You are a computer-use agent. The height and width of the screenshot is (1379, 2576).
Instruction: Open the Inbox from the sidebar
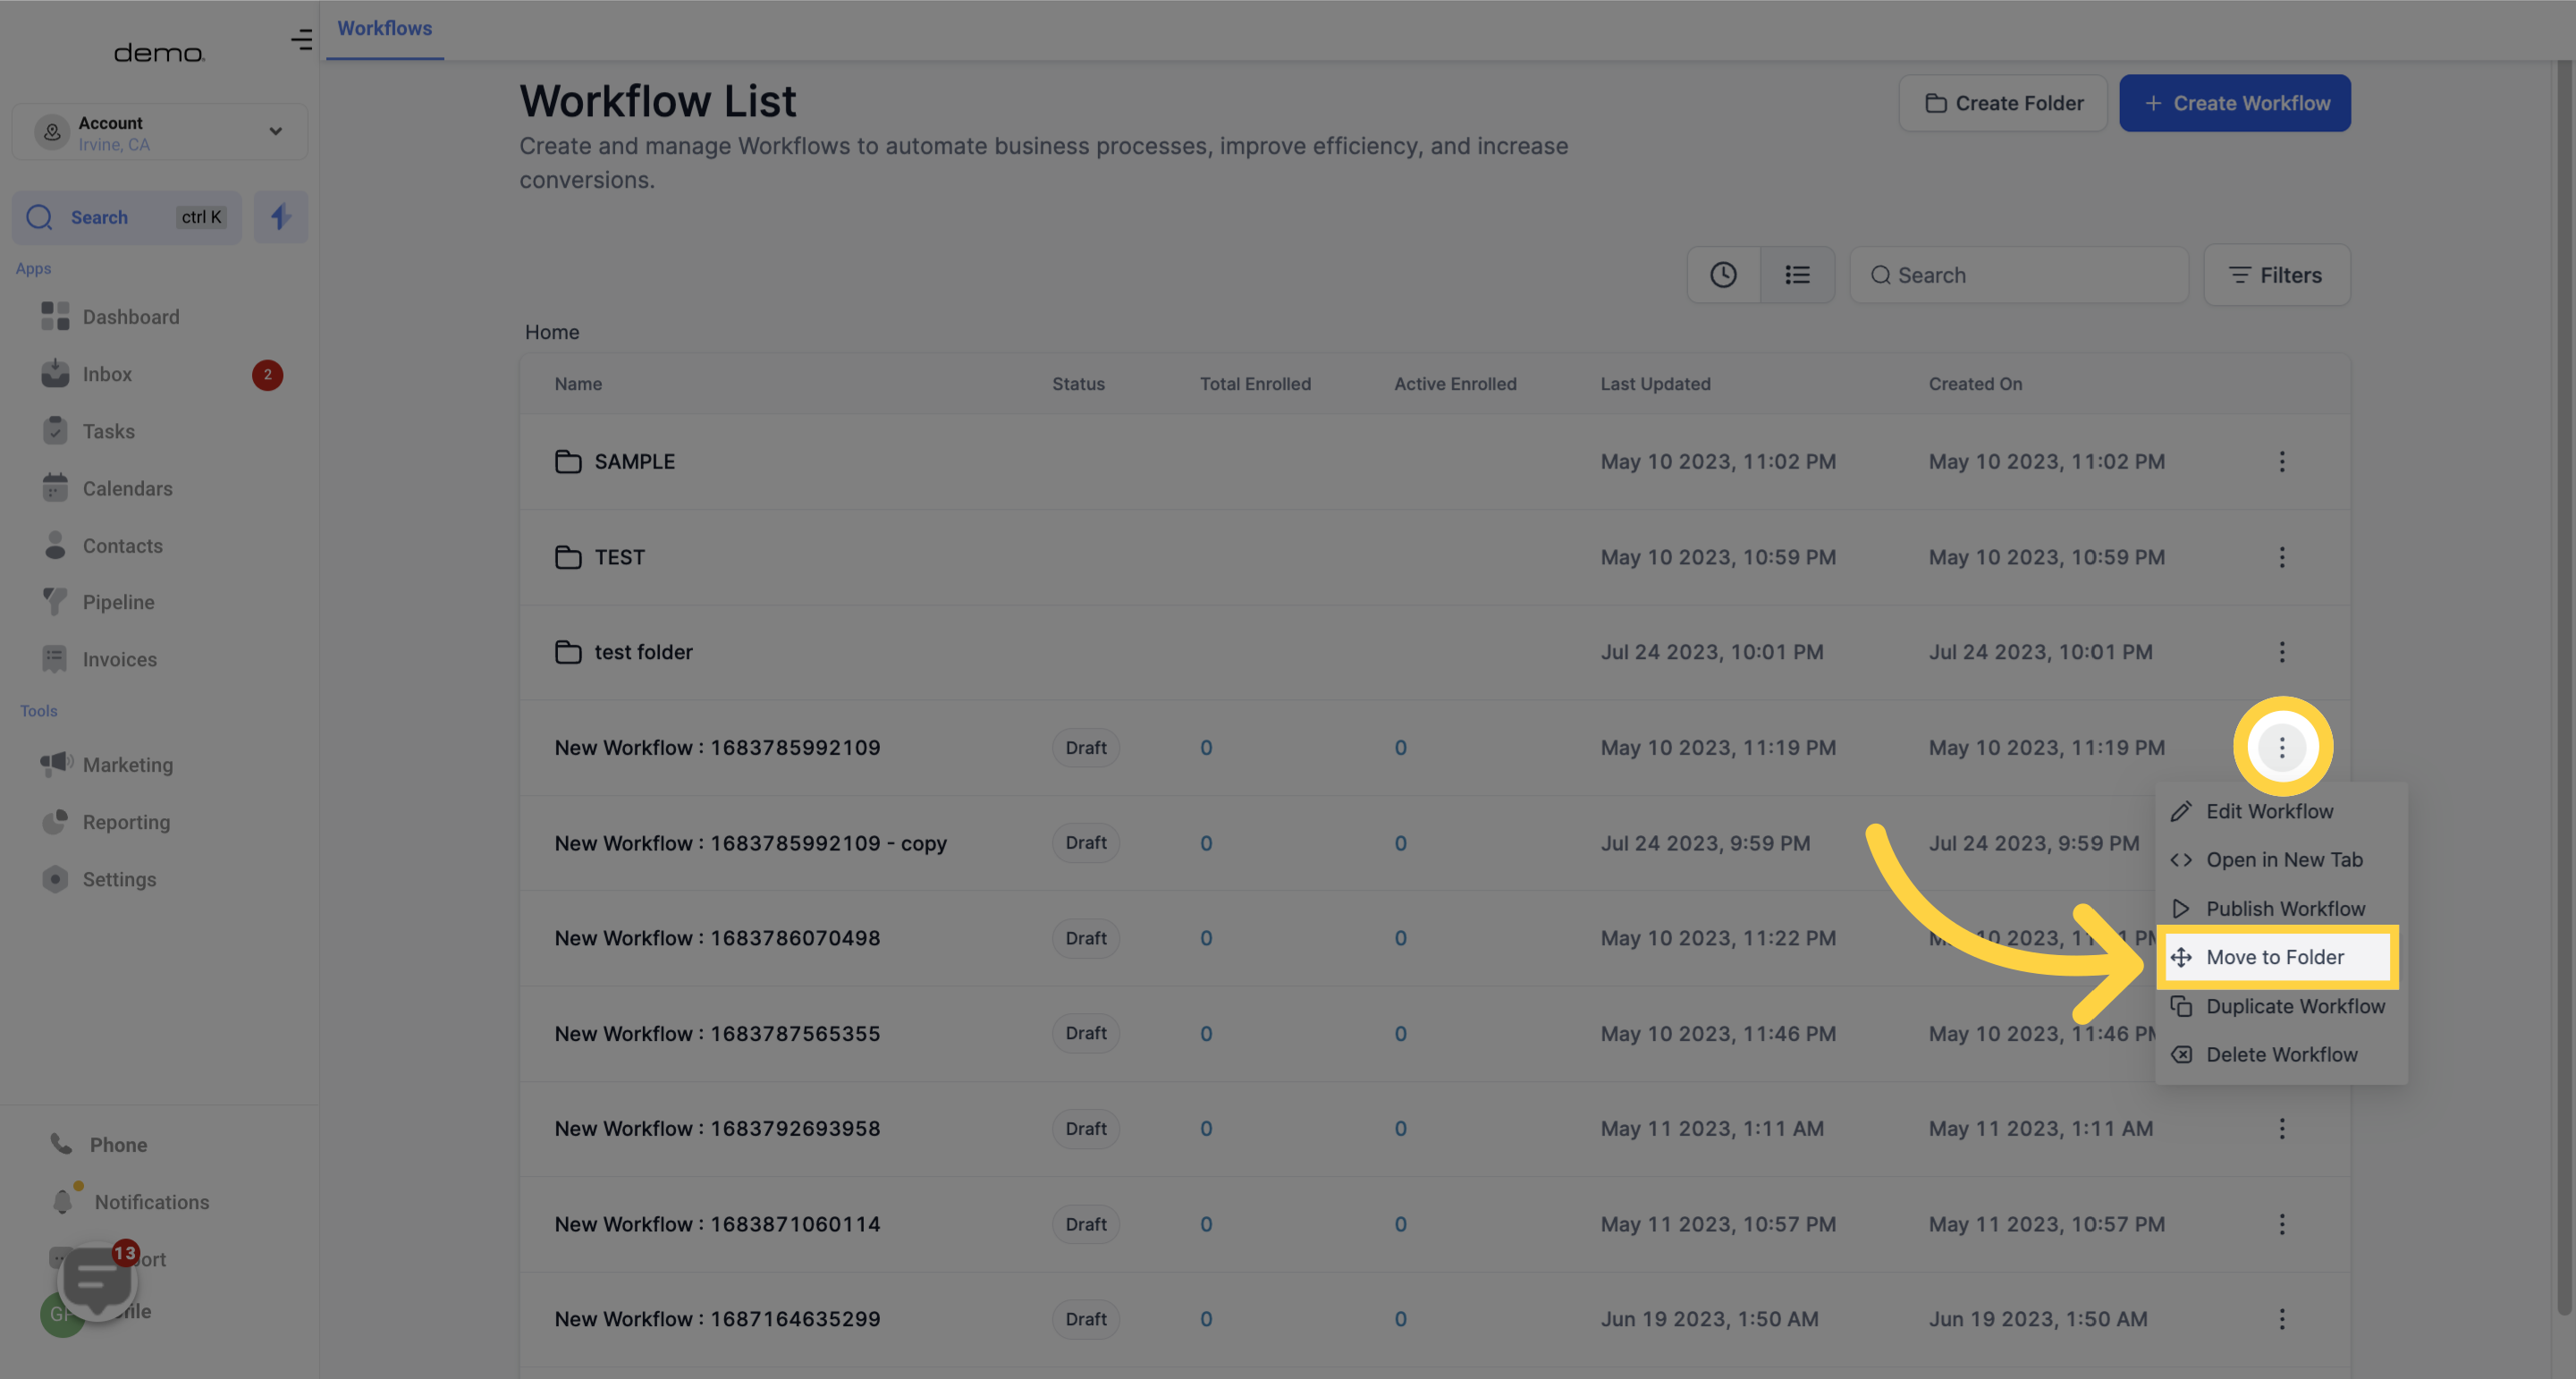click(107, 374)
